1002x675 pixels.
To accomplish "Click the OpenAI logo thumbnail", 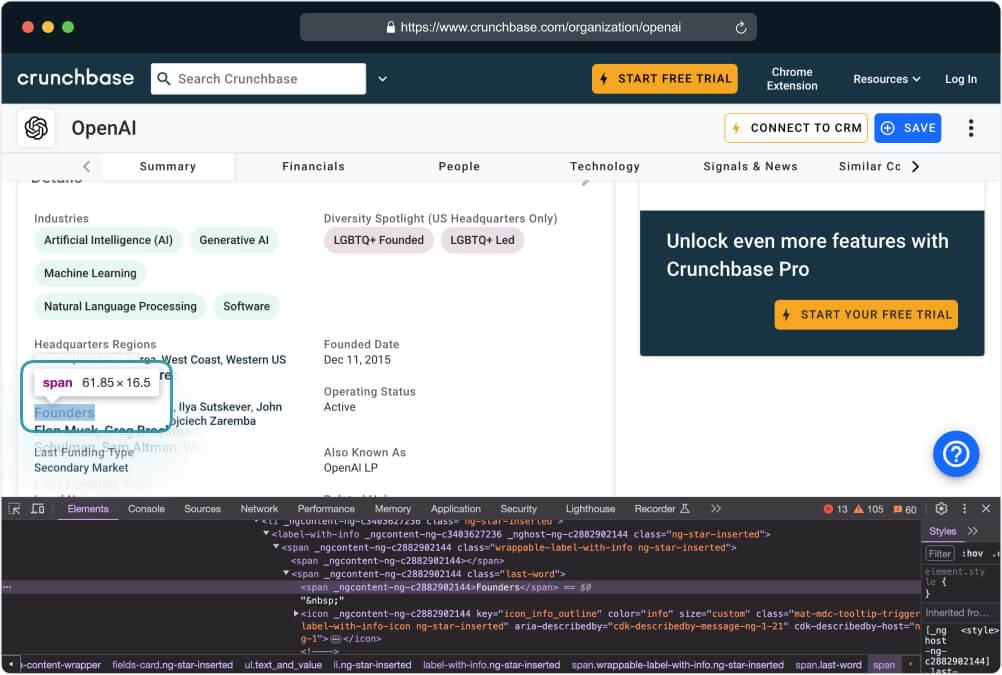I will (x=37, y=128).
